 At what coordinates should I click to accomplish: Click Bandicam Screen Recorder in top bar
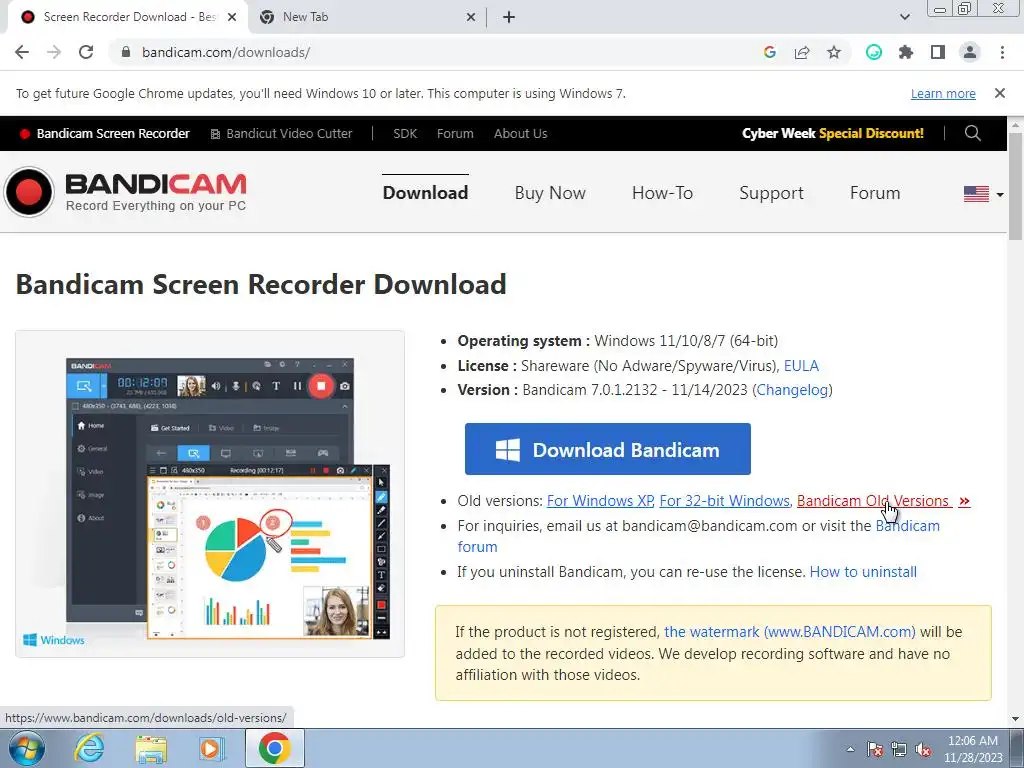pos(105,133)
